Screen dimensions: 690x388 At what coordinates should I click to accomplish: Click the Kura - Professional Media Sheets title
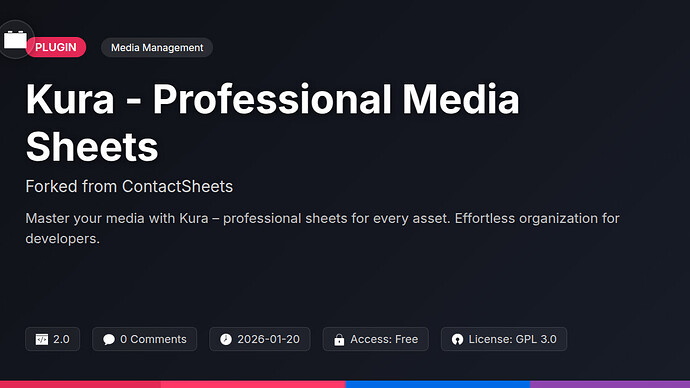click(272, 123)
